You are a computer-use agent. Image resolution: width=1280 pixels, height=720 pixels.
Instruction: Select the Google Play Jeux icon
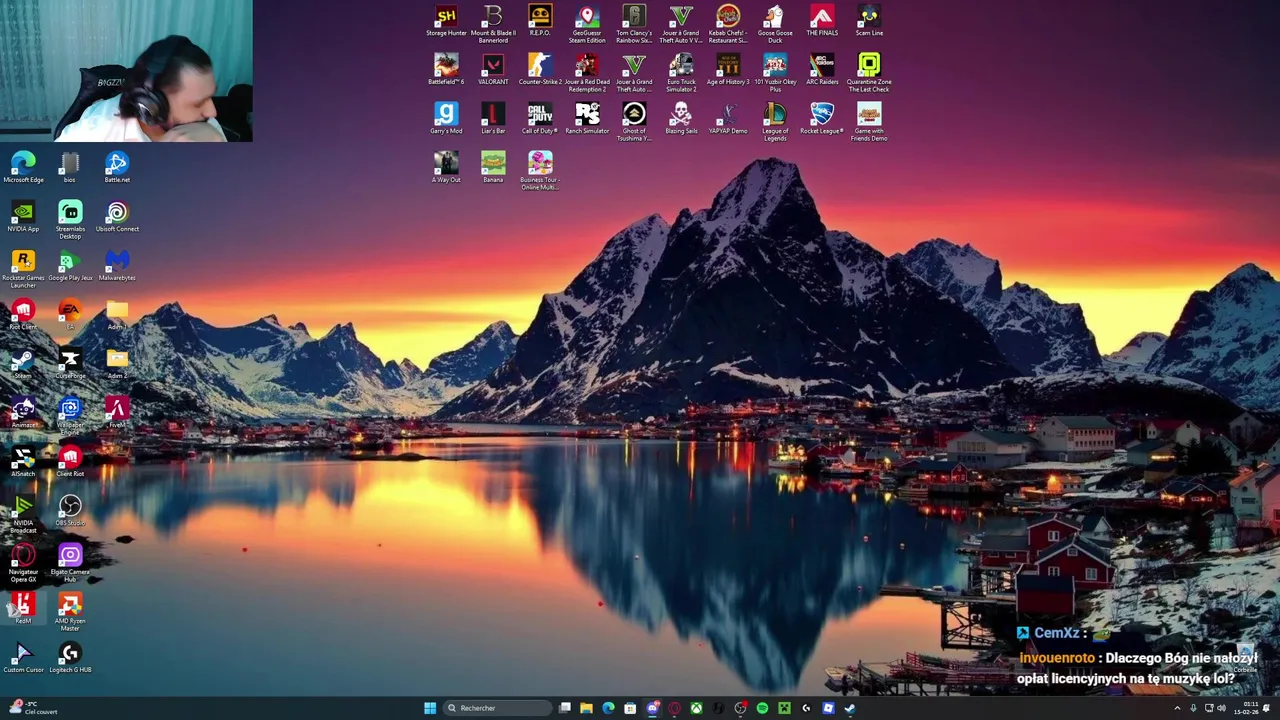click(70, 265)
